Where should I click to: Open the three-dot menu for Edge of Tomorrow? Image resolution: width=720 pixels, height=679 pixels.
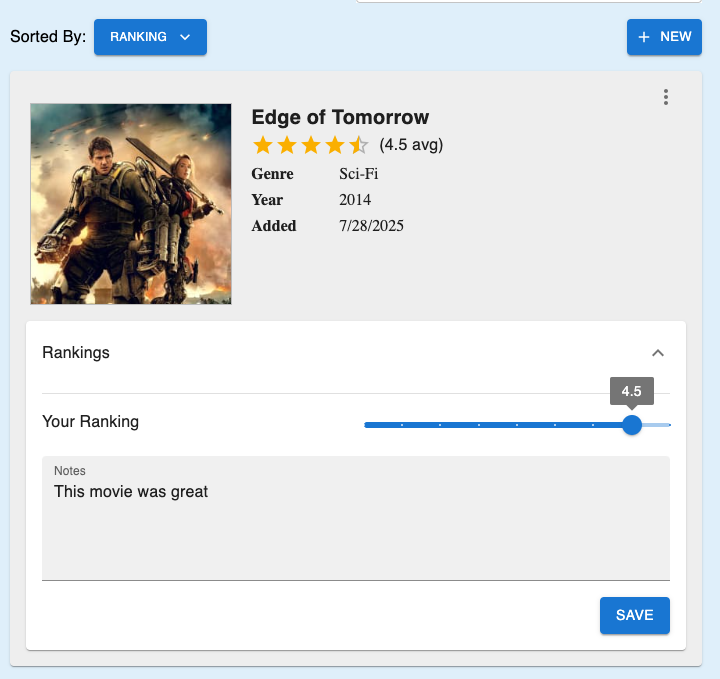pyautogui.click(x=665, y=97)
